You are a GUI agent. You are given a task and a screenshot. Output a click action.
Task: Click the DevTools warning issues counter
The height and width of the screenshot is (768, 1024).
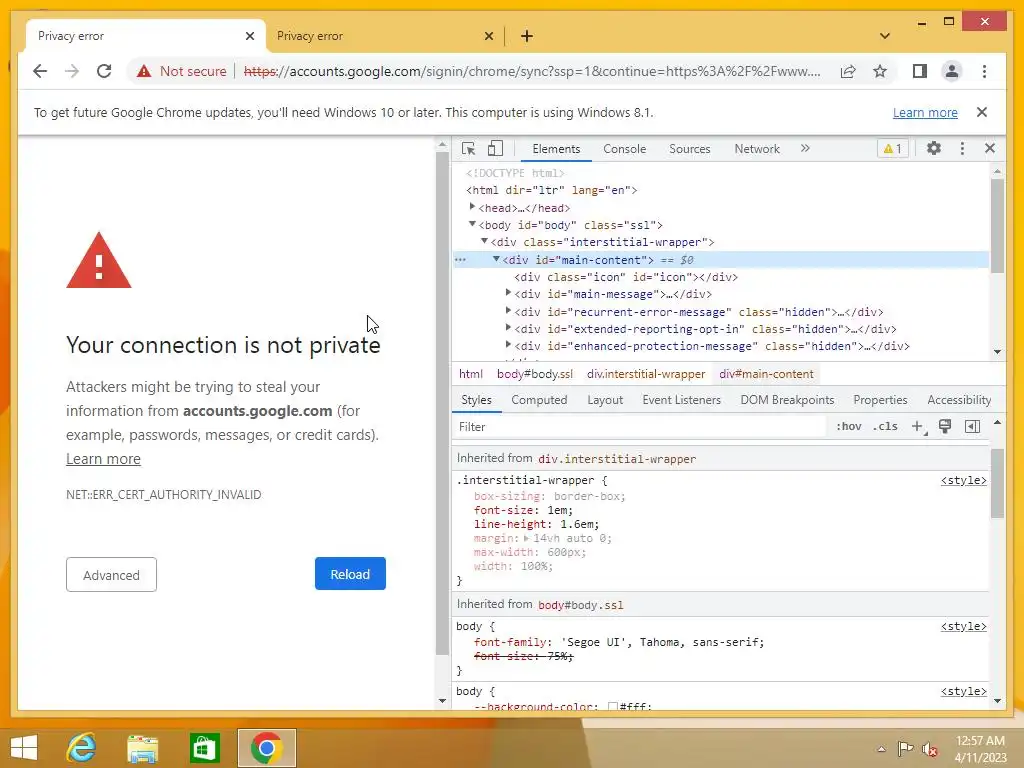pos(892,149)
